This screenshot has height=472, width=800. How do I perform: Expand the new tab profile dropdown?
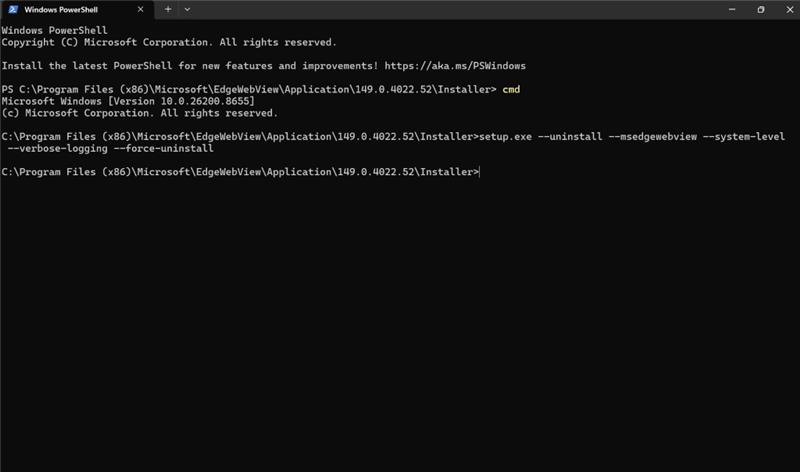pyautogui.click(x=187, y=9)
